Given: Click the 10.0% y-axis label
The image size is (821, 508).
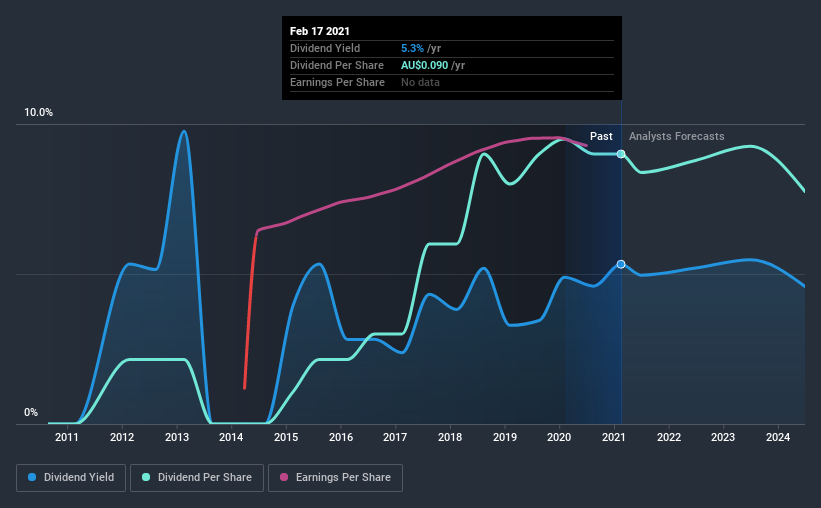Looking at the screenshot, I should (x=38, y=113).
